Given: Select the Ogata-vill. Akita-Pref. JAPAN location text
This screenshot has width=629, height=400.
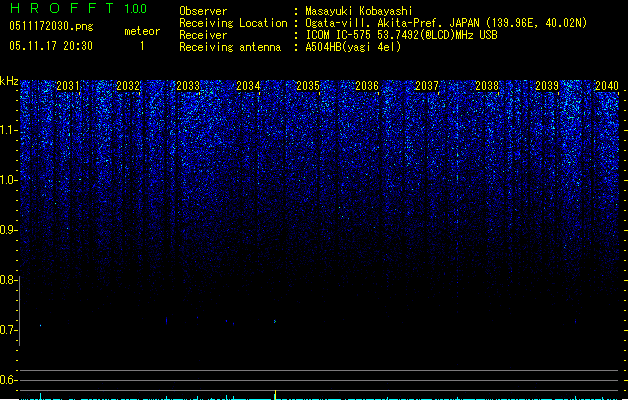Looking at the screenshot, I should point(446,23).
